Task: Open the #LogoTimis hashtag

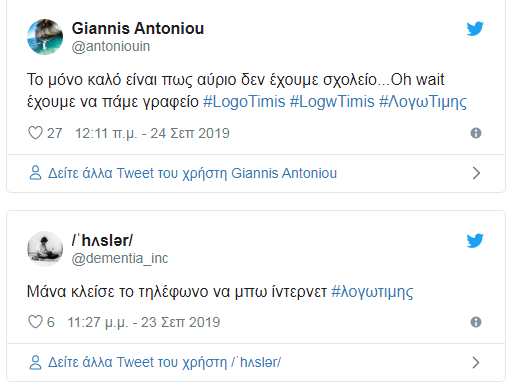Action: [244, 101]
